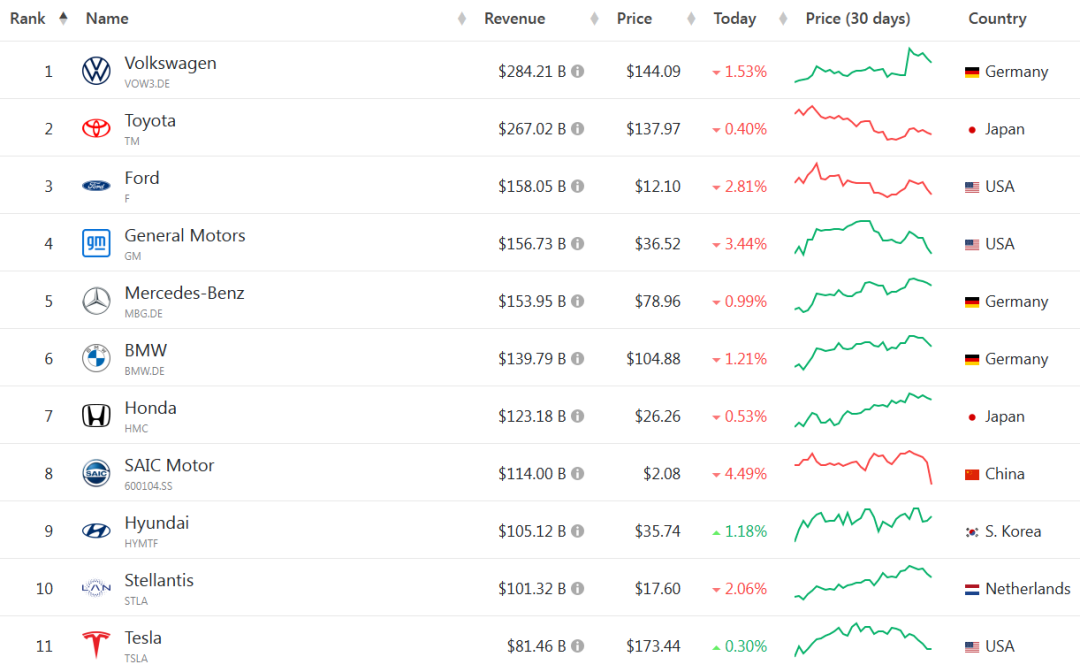Sort the list by Price header
The height and width of the screenshot is (672, 1080).
pyautogui.click(x=634, y=19)
